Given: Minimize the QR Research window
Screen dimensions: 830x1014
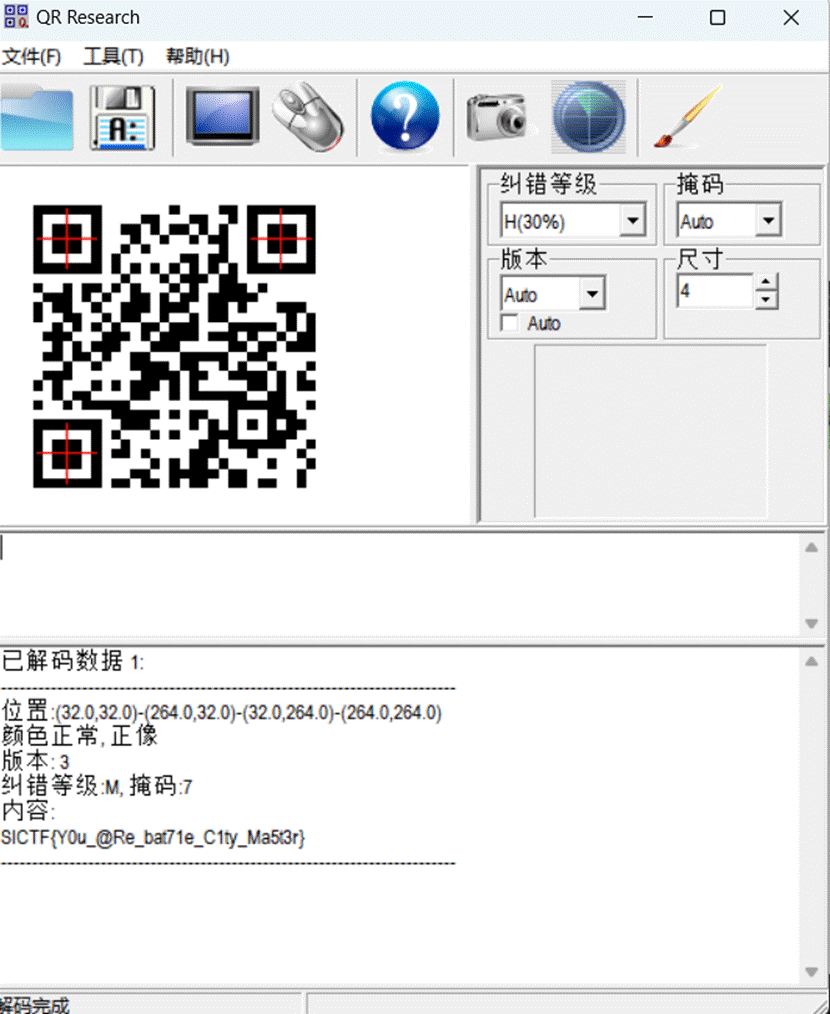Looking at the screenshot, I should tap(645, 17).
